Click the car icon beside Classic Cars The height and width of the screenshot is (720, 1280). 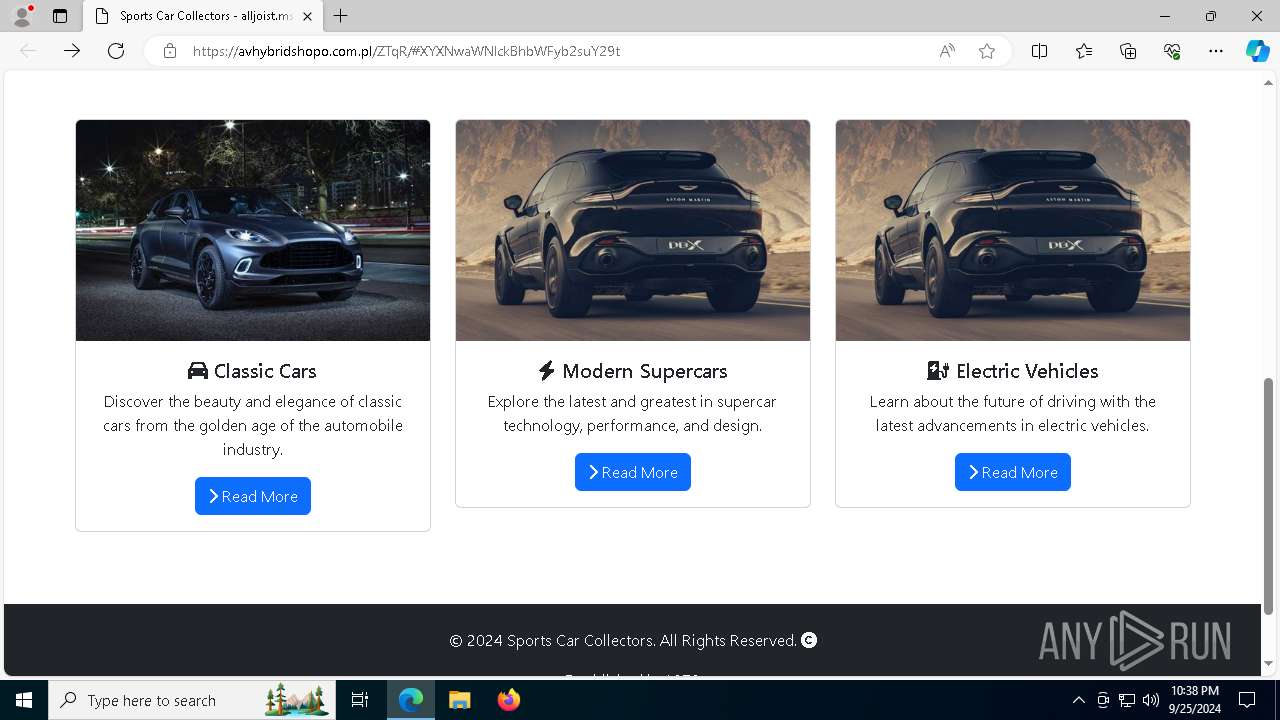[x=198, y=371]
